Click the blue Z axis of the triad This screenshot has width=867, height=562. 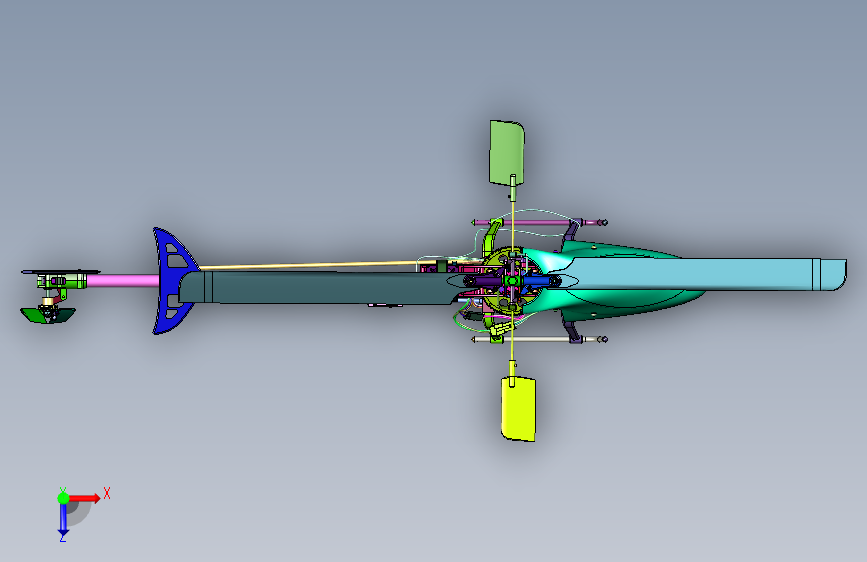[x=64, y=519]
